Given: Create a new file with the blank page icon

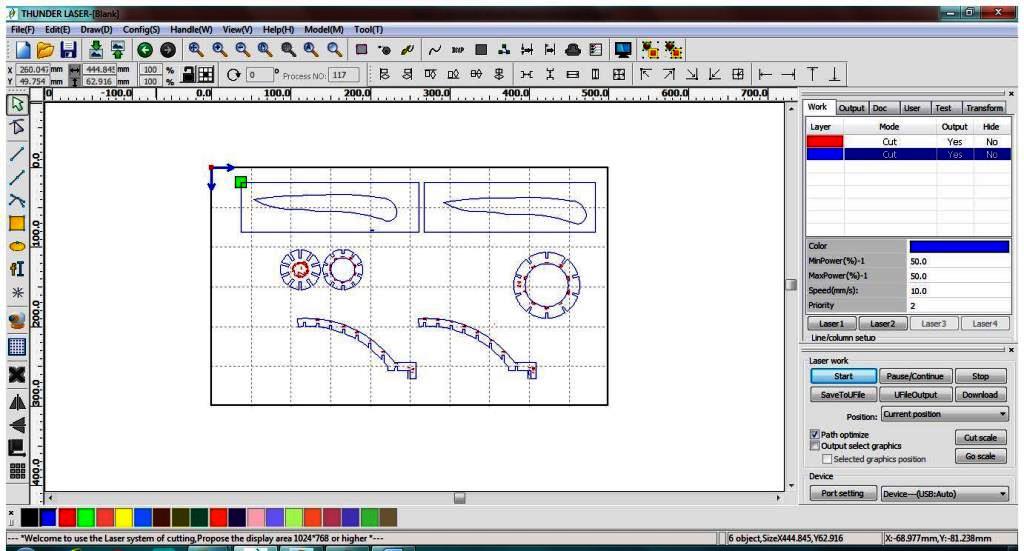Looking at the screenshot, I should pyautogui.click(x=23, y=50).
